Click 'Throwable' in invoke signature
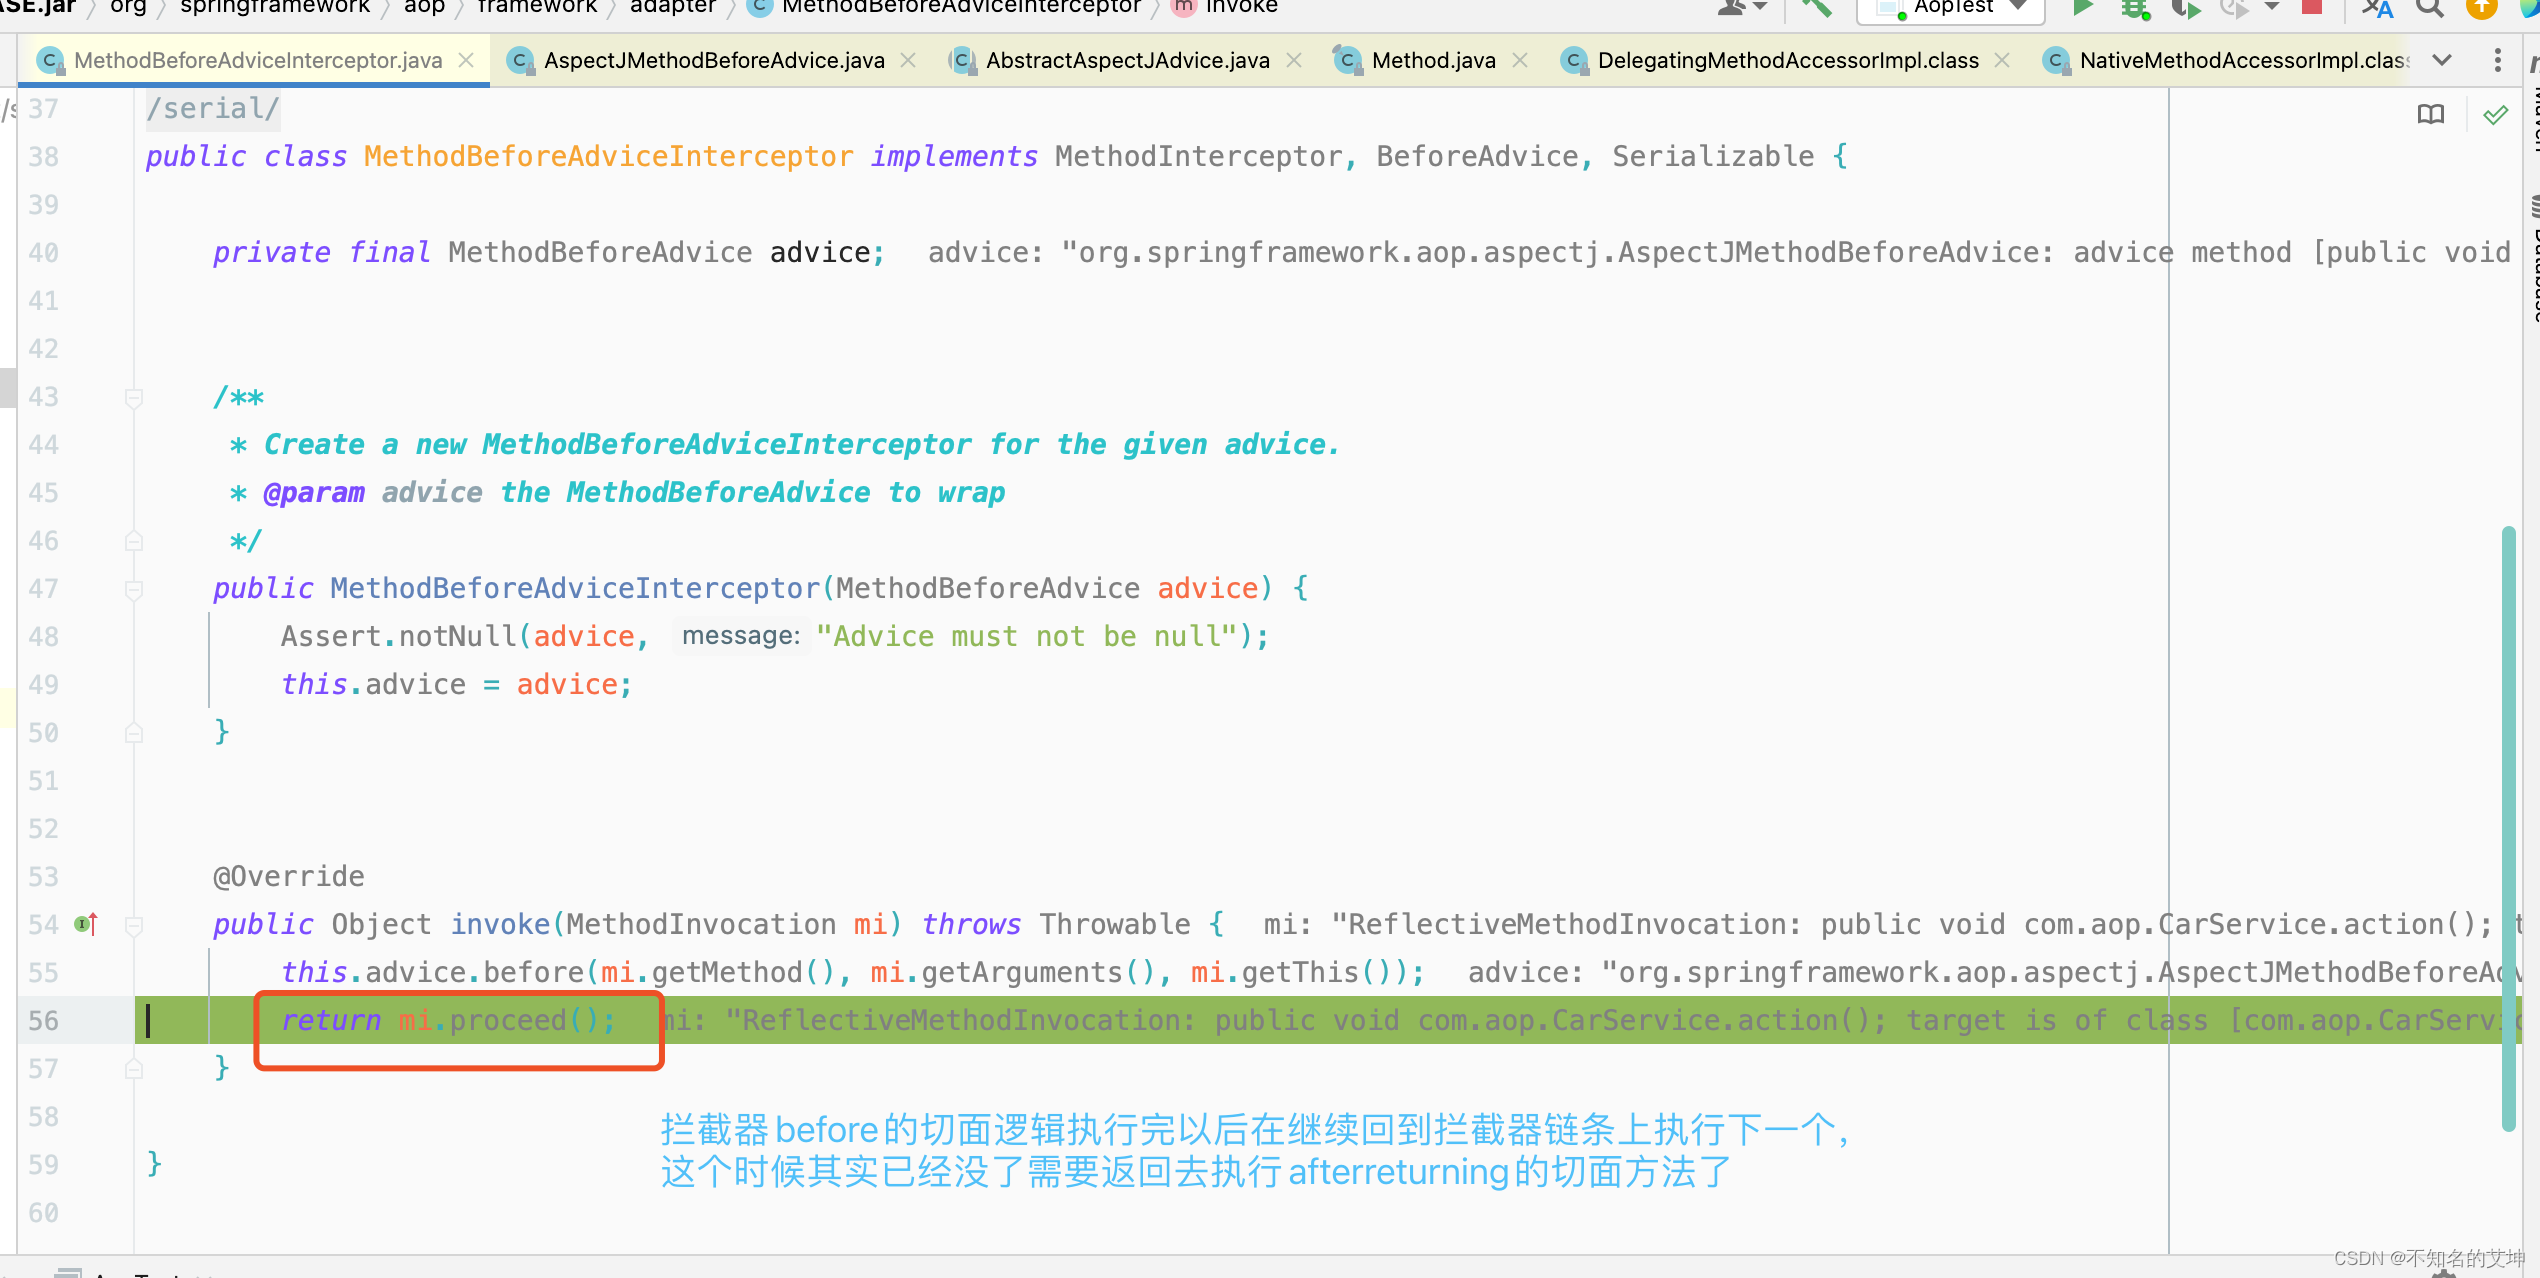The height and width of the screenshot is (1278, 2540). (1114, 924)
